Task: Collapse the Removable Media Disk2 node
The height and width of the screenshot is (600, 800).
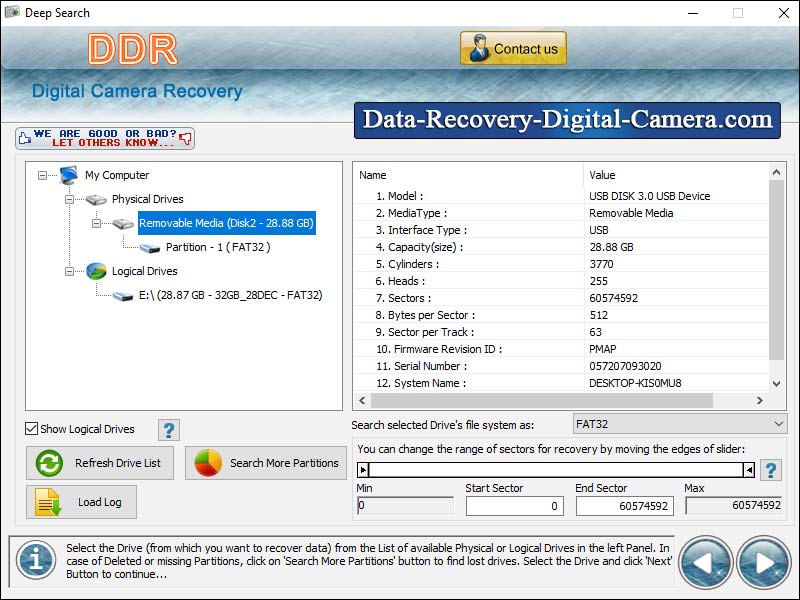Action: point(96,223)
